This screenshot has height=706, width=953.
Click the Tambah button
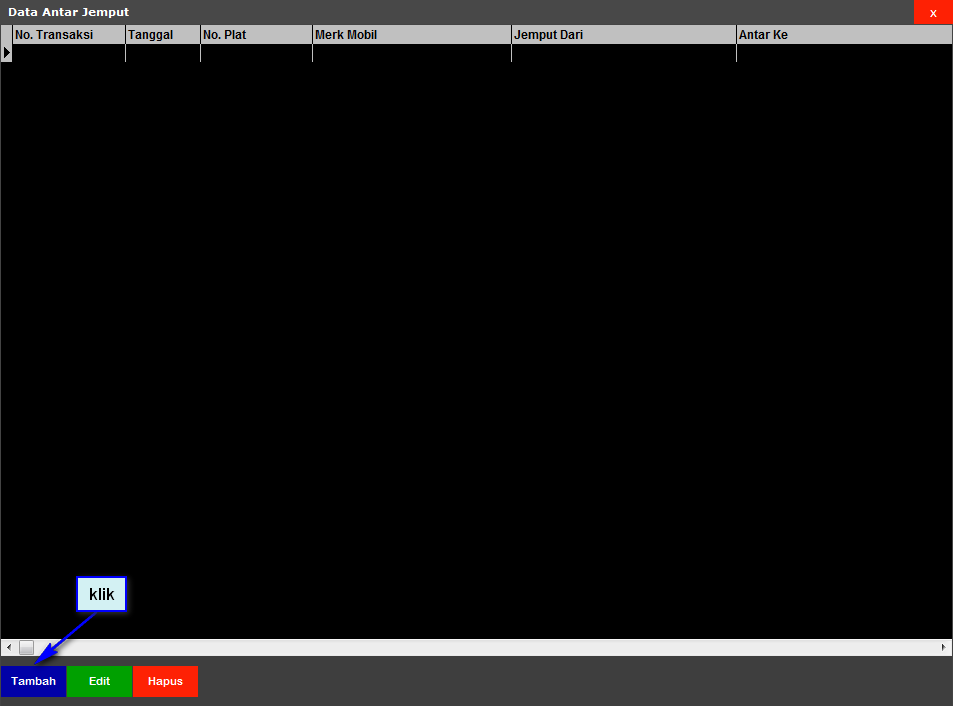coord(33,681)
